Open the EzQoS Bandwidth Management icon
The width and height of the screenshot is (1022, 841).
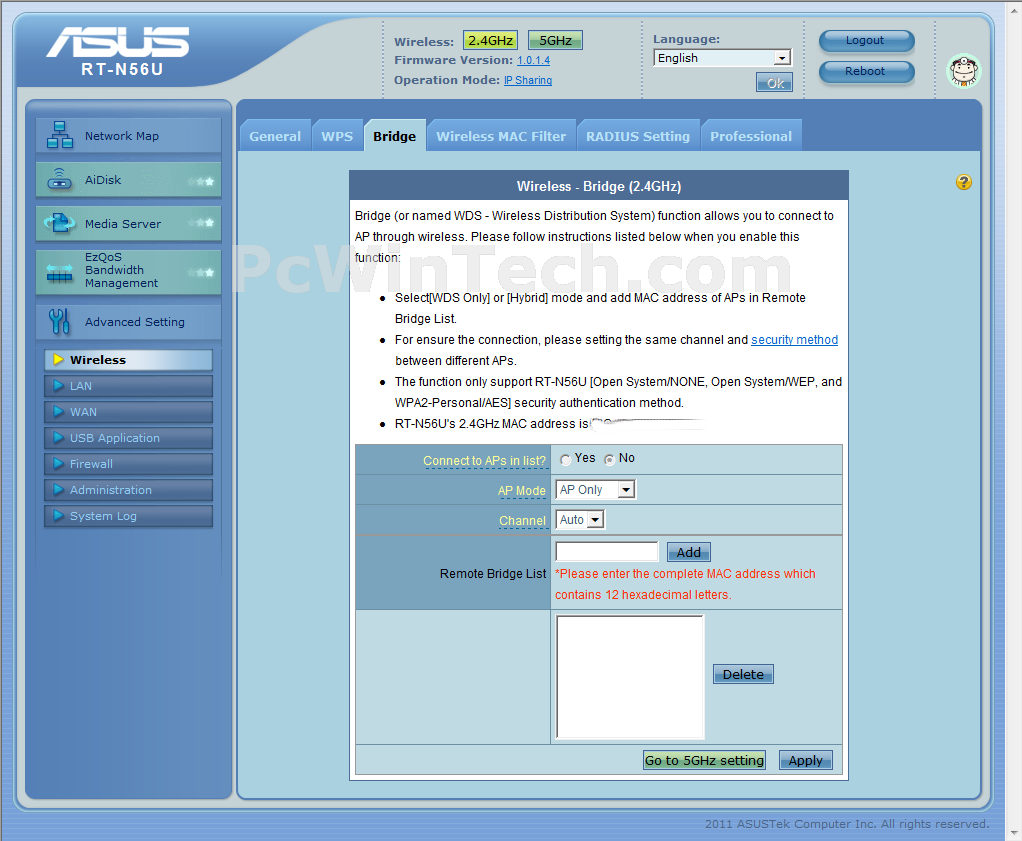coord(60,272)
